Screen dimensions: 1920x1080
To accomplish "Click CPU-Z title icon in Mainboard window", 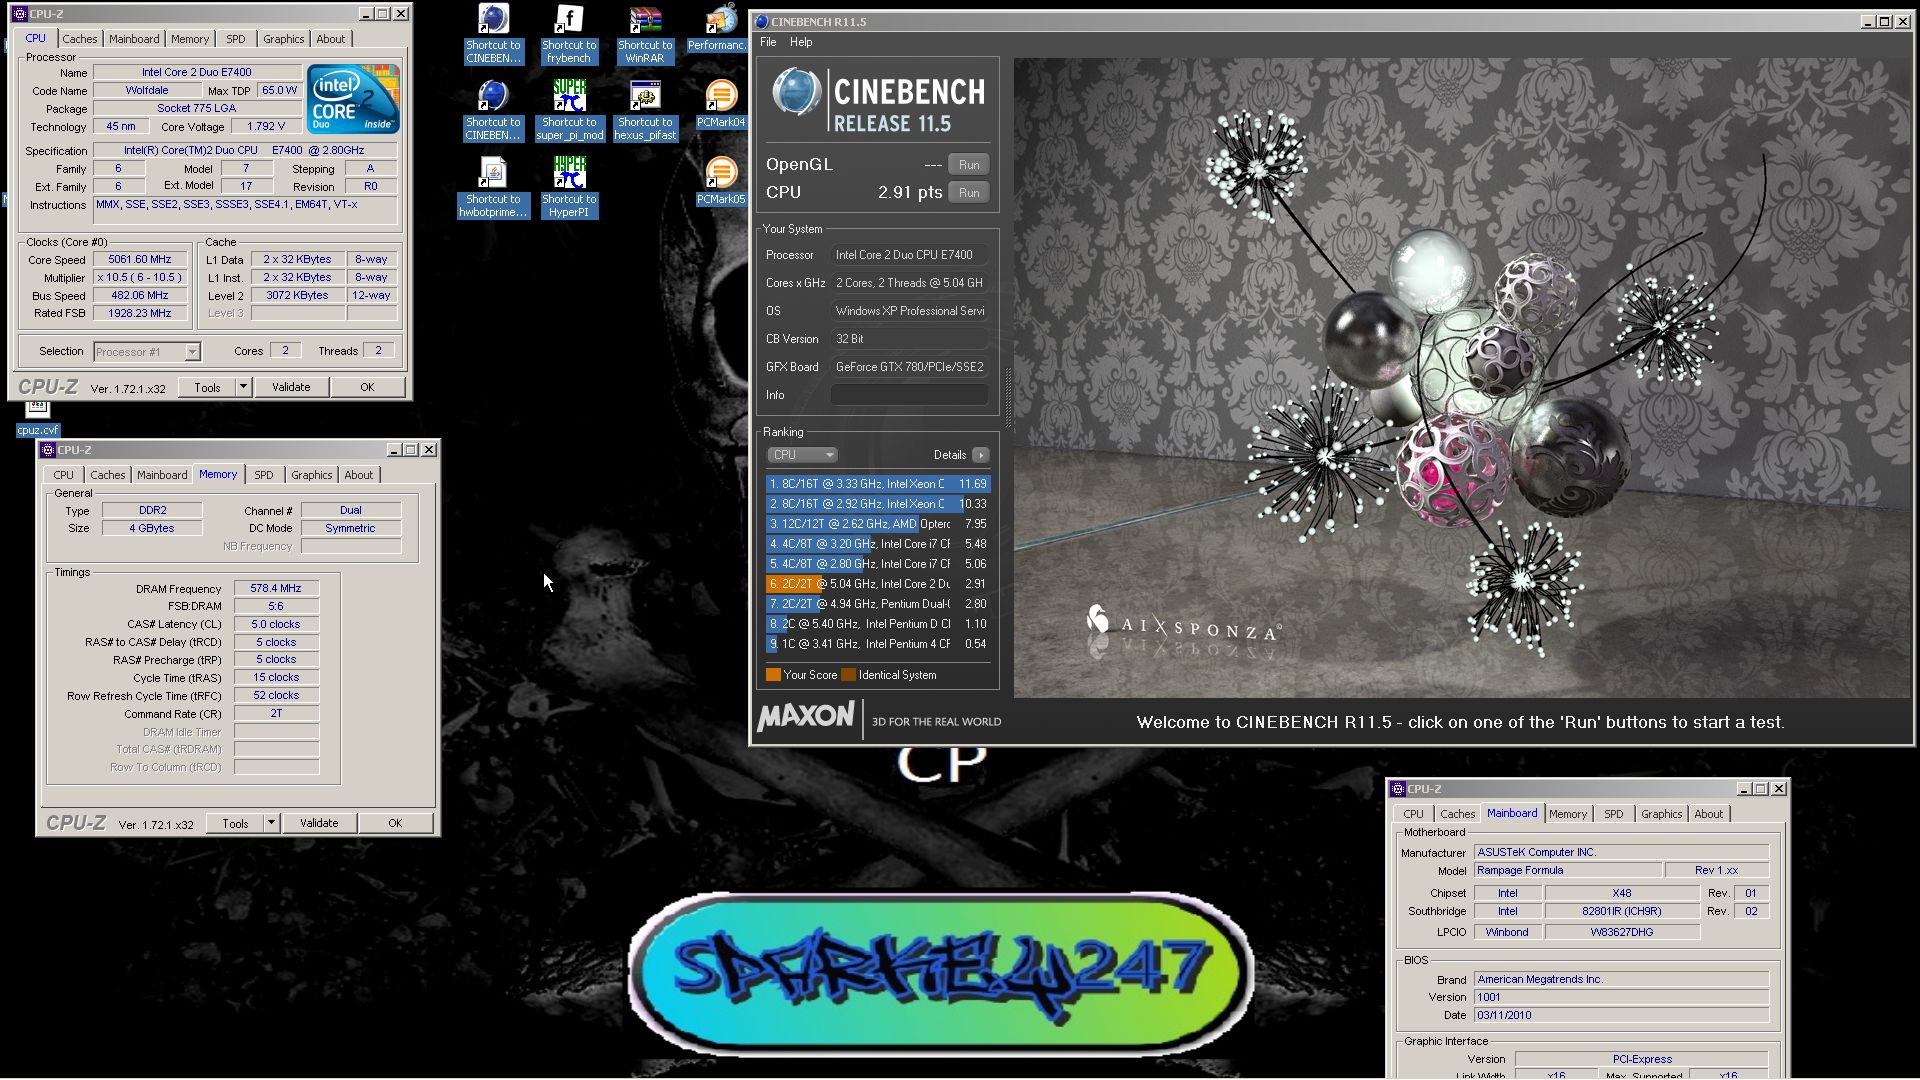I will tap(1399, 789).
